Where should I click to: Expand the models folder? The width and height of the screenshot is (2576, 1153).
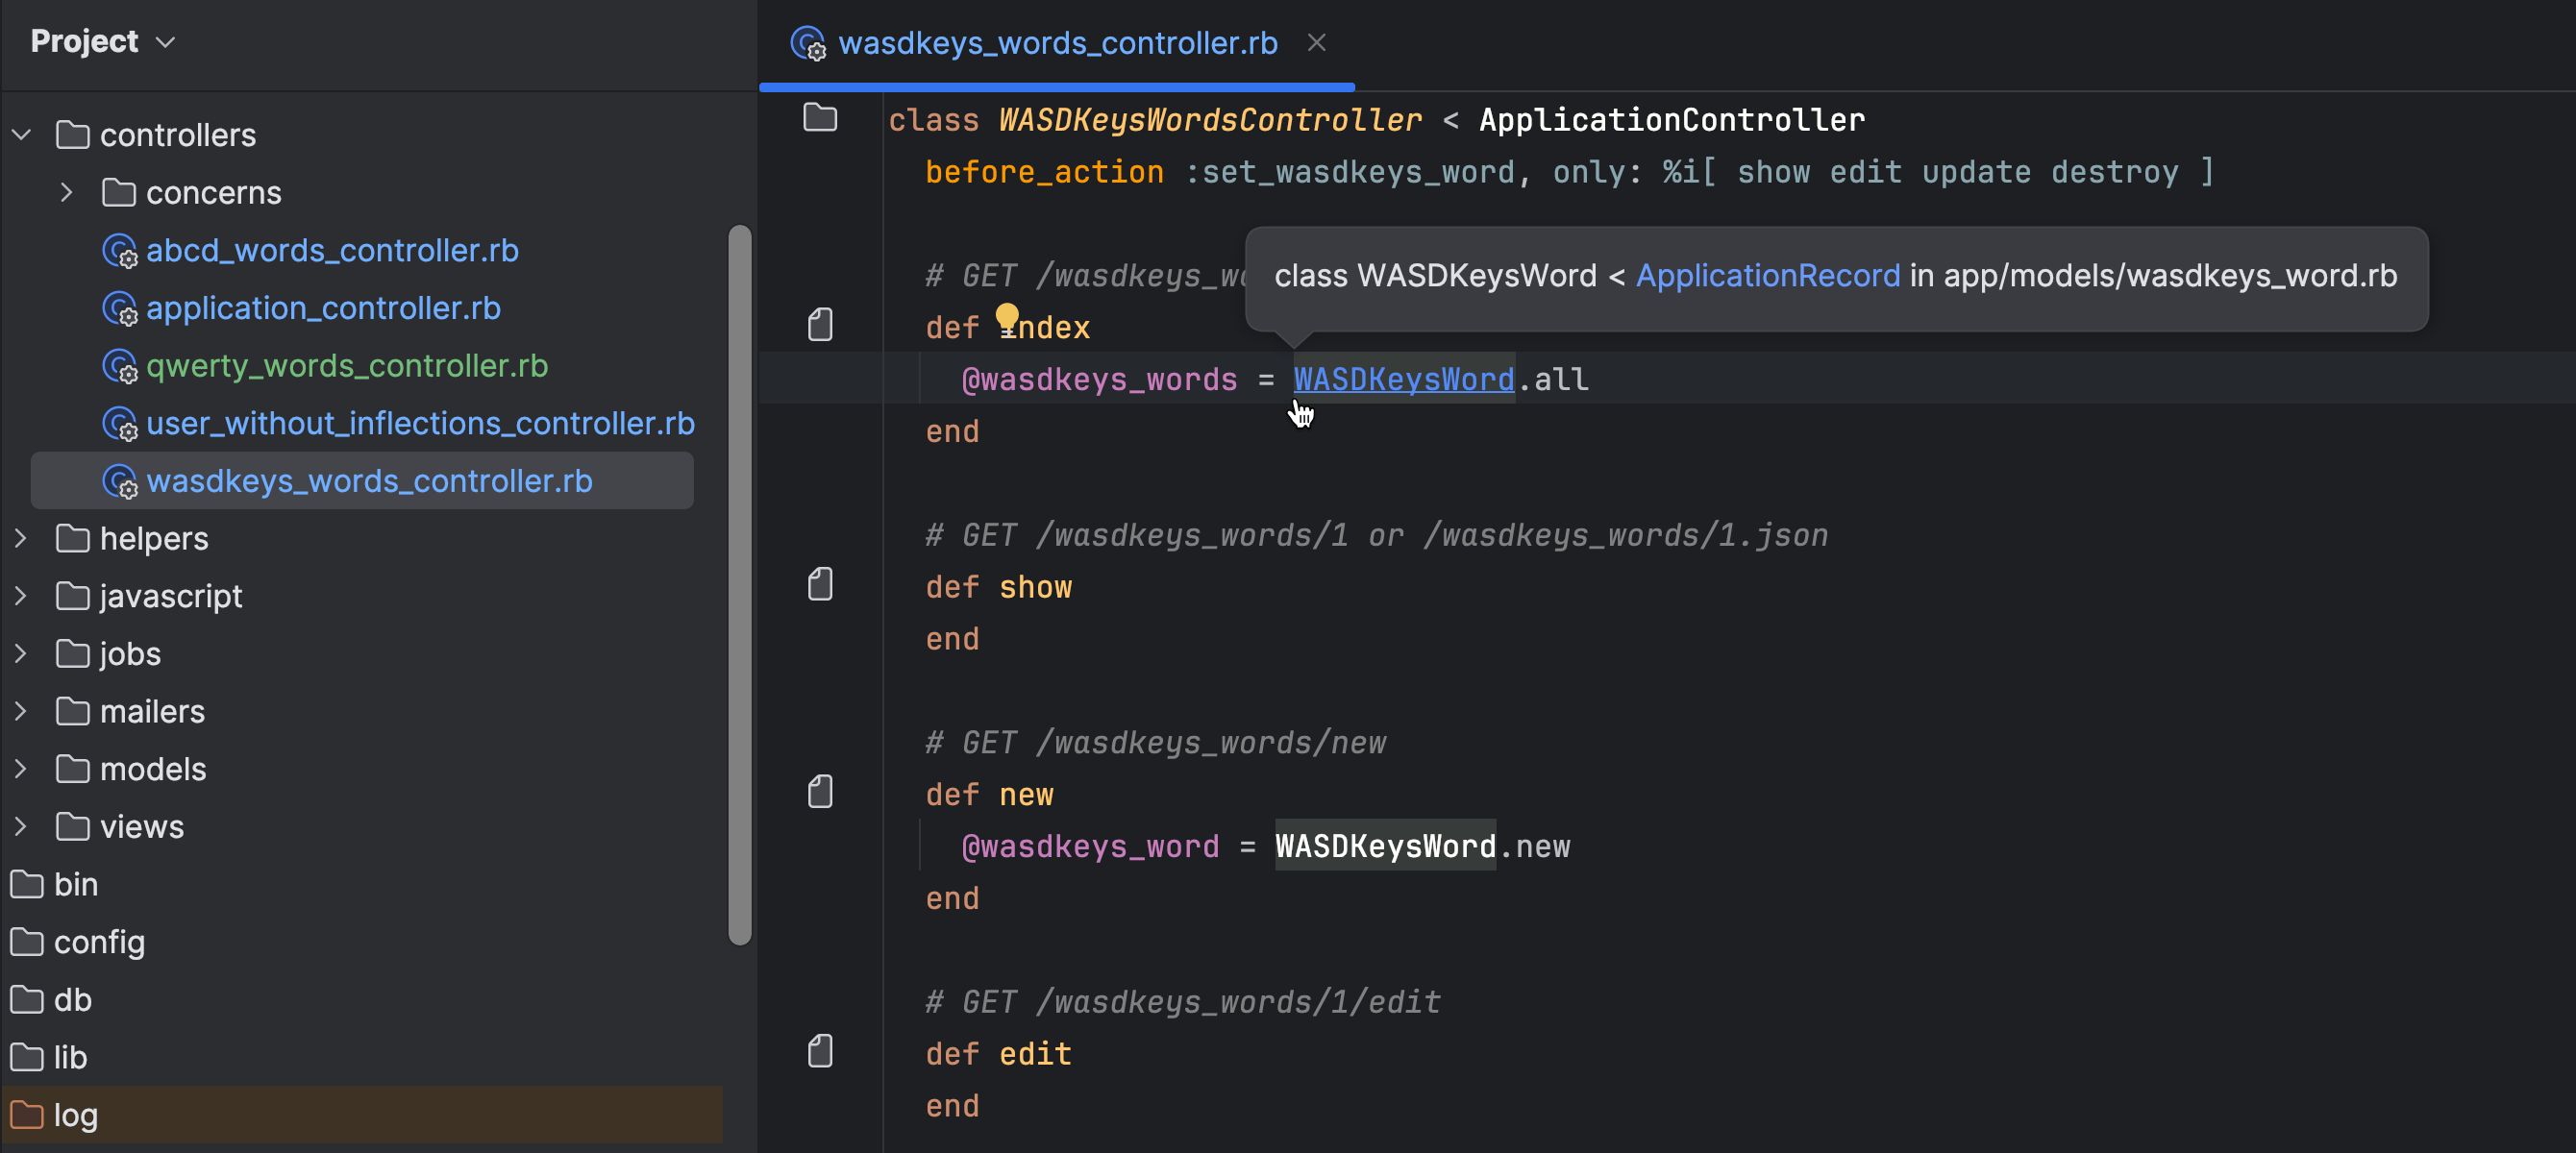click(21, 768)
